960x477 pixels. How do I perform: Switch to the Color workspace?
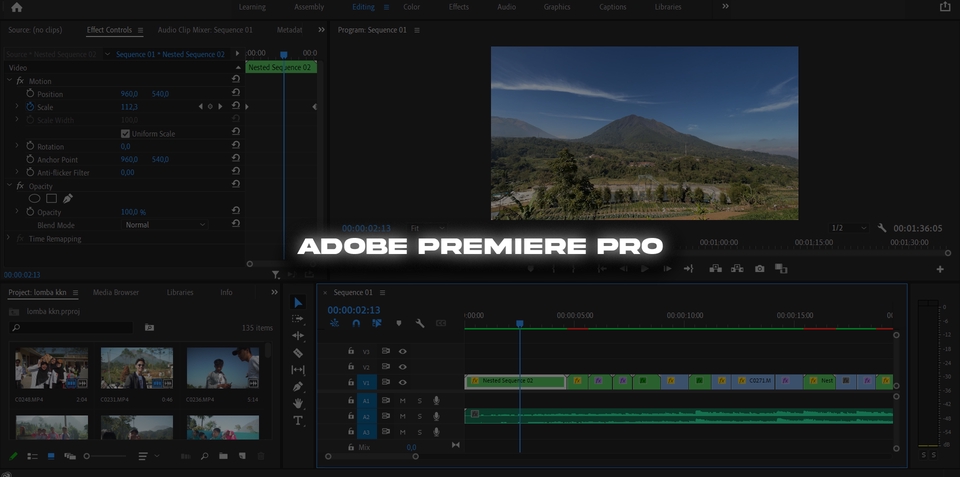pyautogui.click(x=411, y=7)
